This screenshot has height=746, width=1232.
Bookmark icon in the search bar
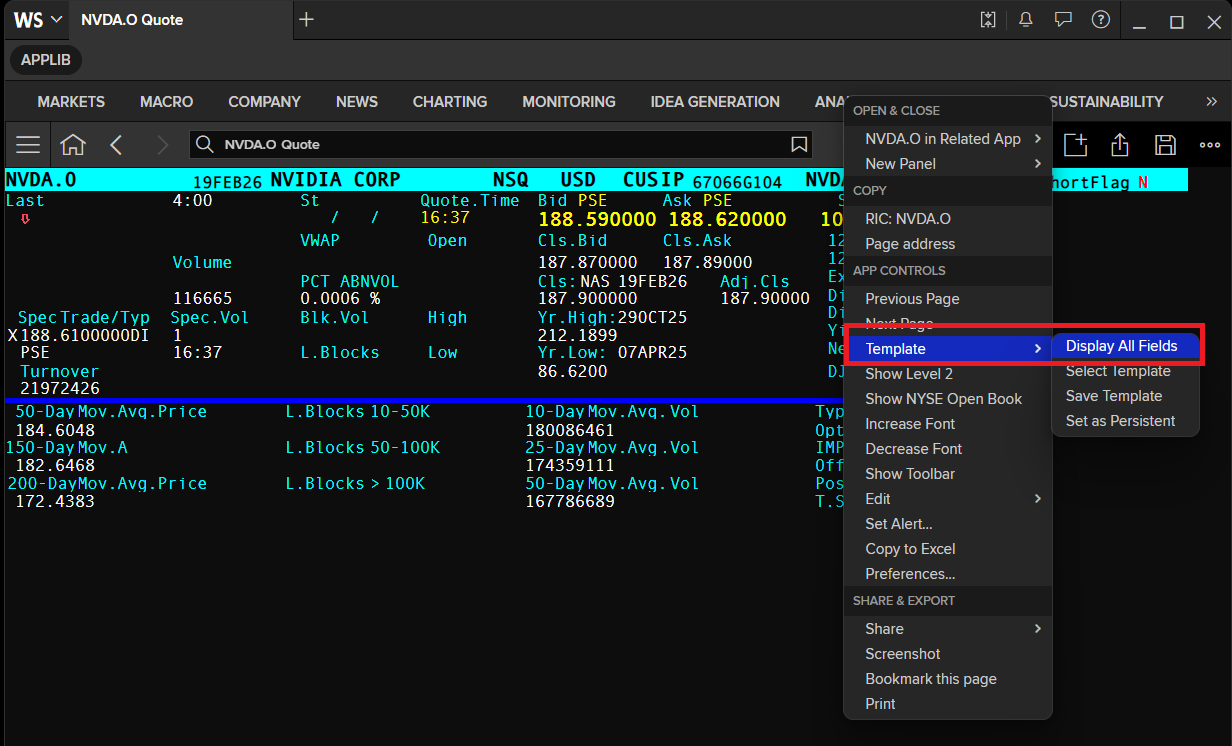point(799,145)
